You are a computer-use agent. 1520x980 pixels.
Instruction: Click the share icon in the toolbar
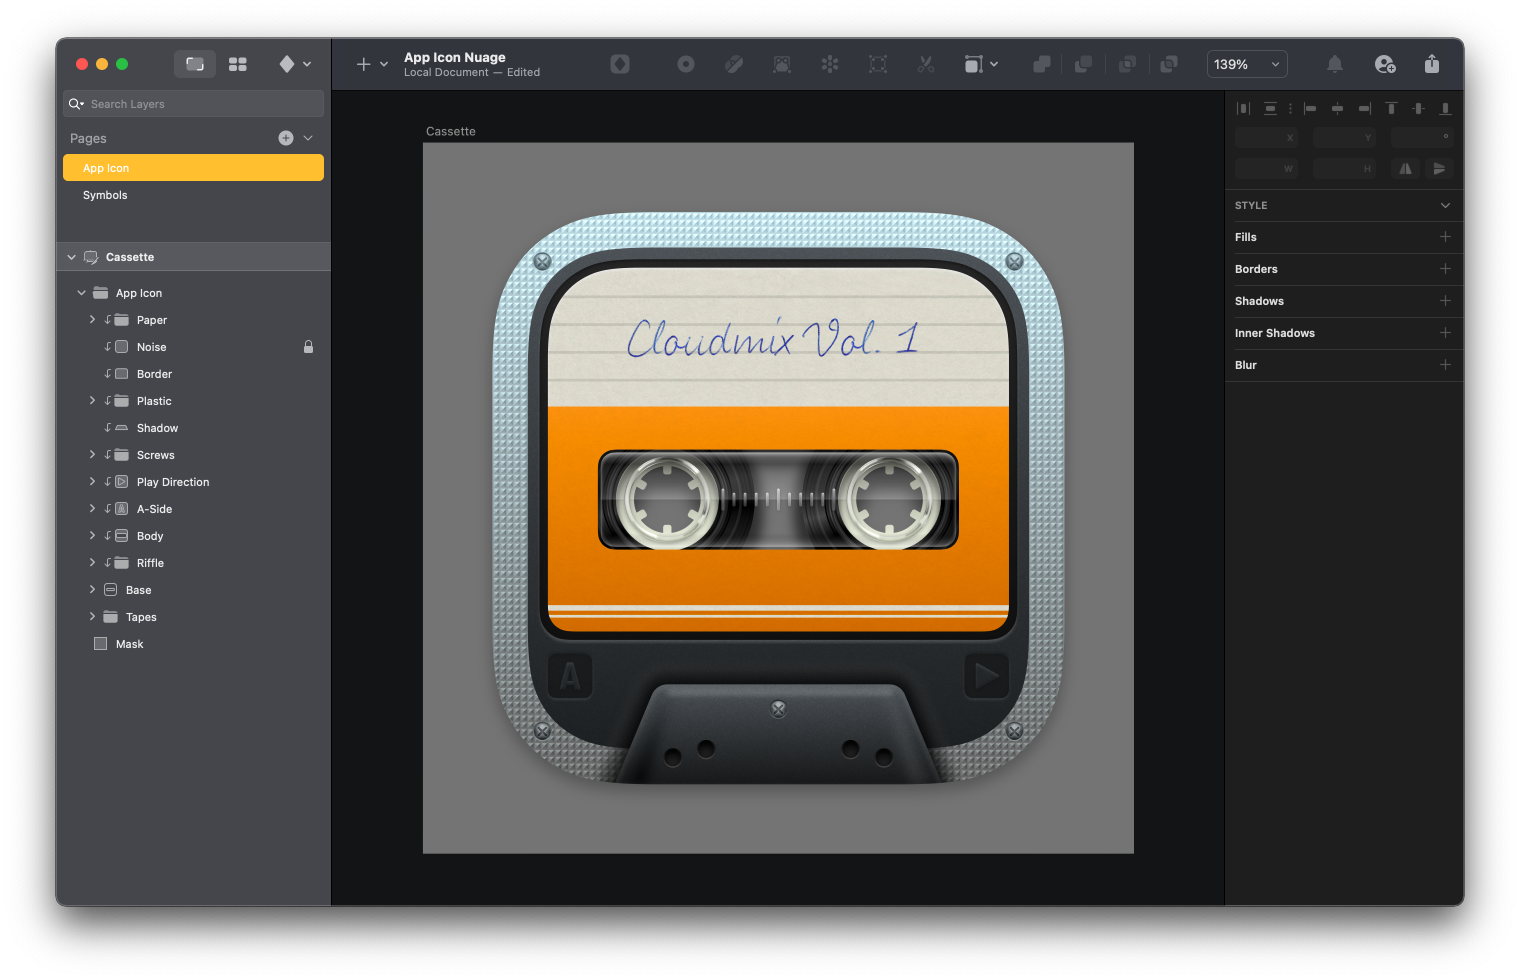pos(1431,63)
